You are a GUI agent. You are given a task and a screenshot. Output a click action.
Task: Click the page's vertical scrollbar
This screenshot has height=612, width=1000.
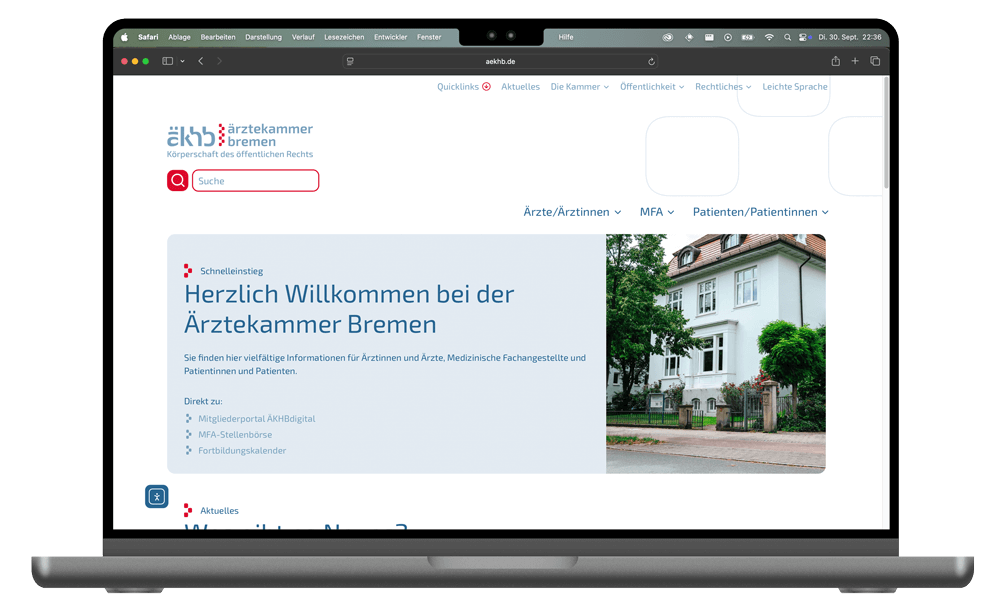(x=886, y=134)
